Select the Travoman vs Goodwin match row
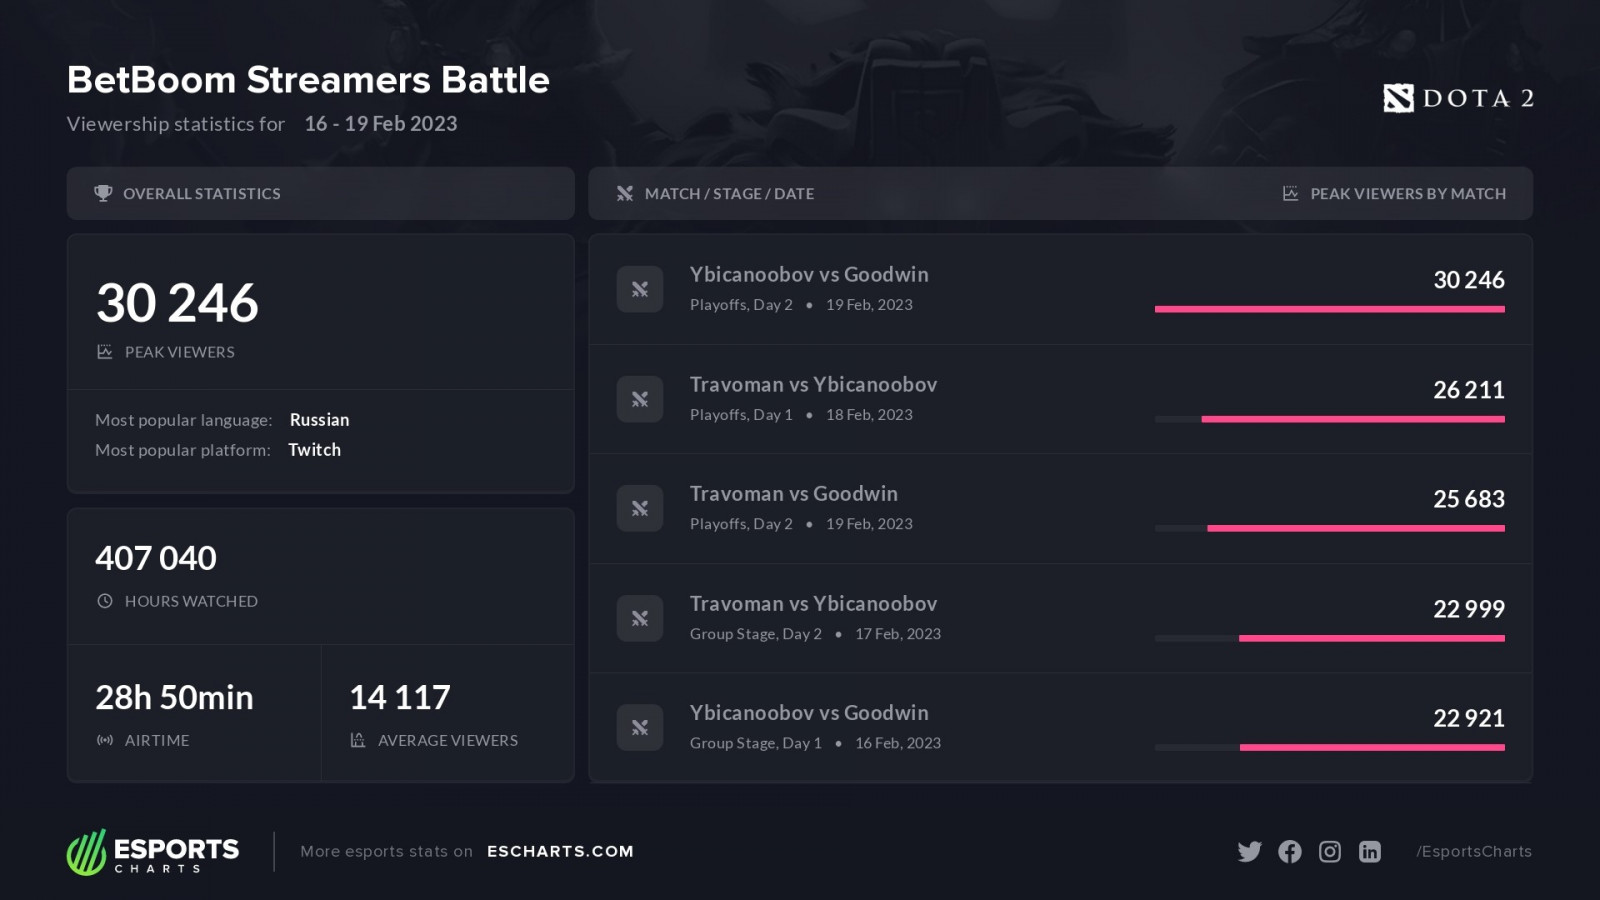Screen dimensions: 1600x900 [x=1060, y=508]
